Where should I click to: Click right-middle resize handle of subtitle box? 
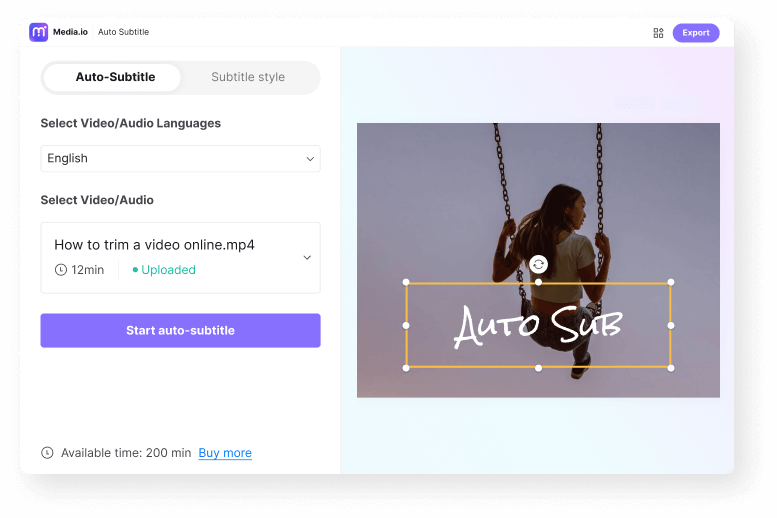pyautogui.click(x=670, y=325)
